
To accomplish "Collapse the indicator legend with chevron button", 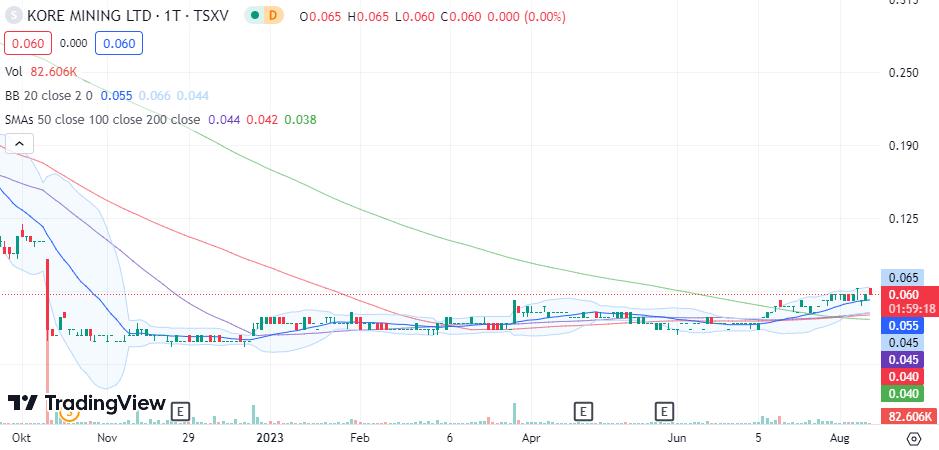I will (19, 144).
